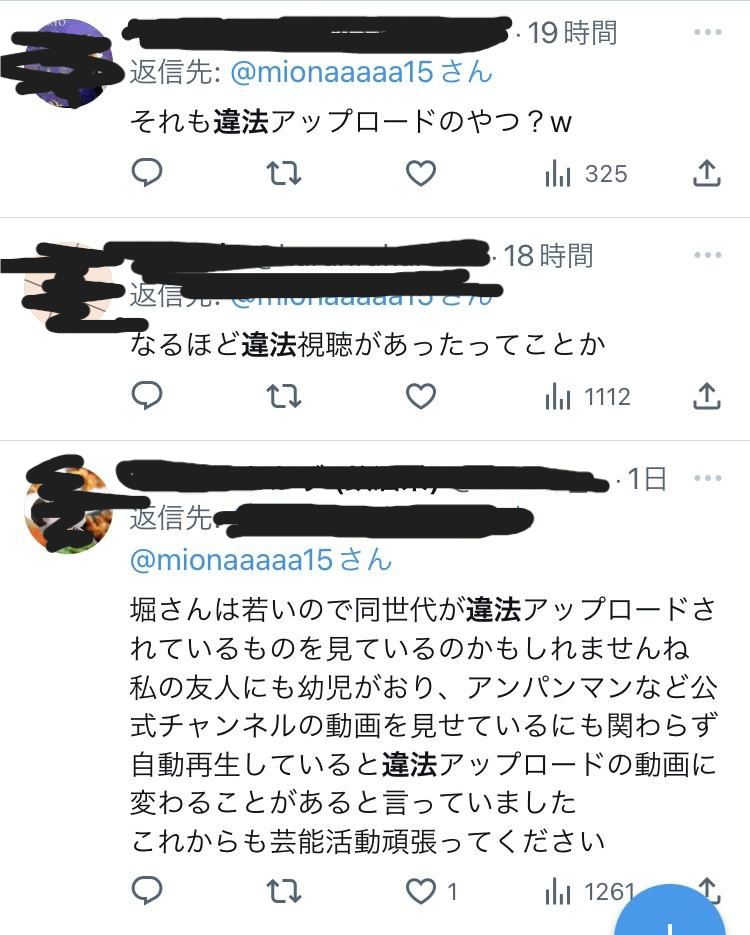750x935 pixels.
Task: Like the tweet with 325 views
Action: coord(421,174)
